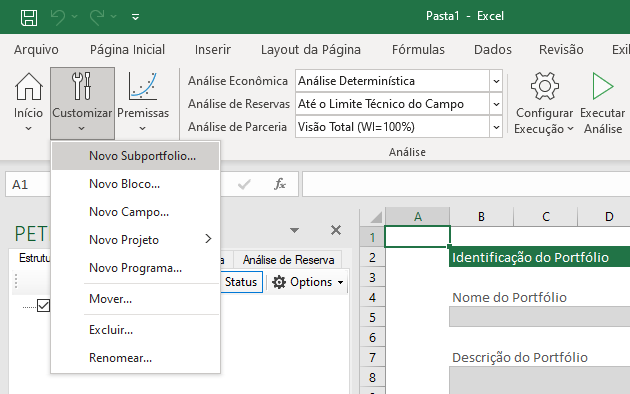Switch to Fórmulas tab
The image size is (630, 394).
point(418,50)
